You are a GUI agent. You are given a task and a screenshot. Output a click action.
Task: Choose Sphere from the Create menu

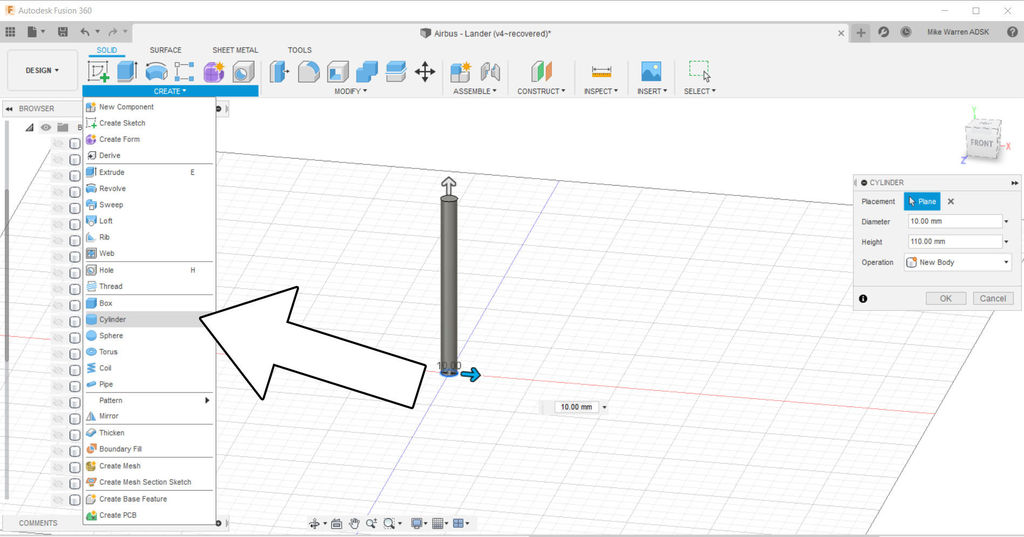150,336
